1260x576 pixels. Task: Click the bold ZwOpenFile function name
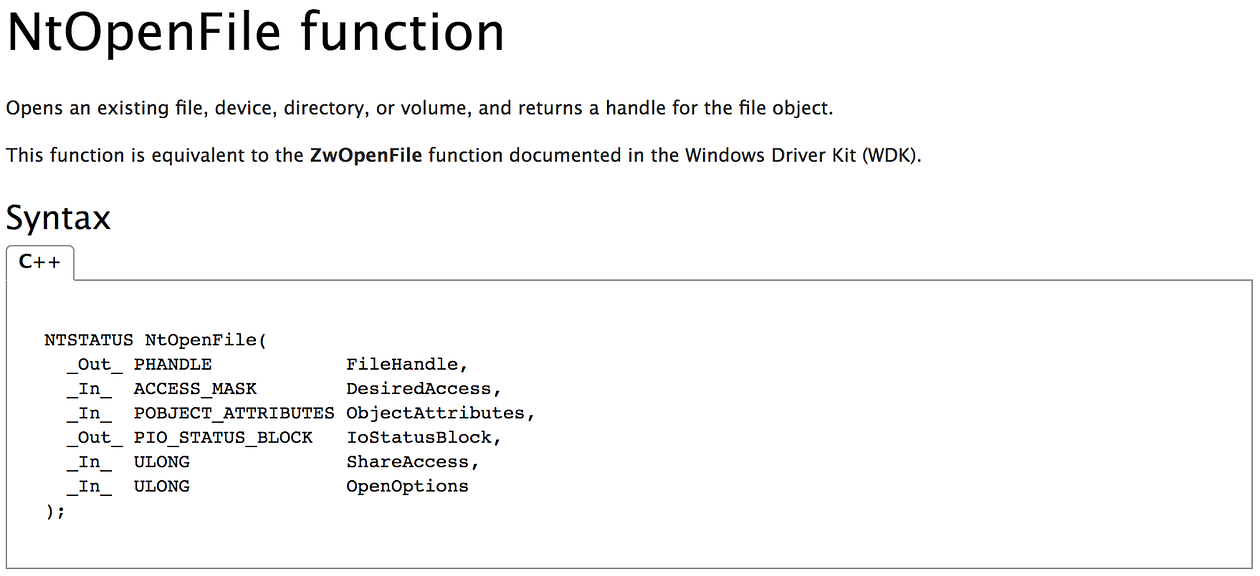point(366,155)
